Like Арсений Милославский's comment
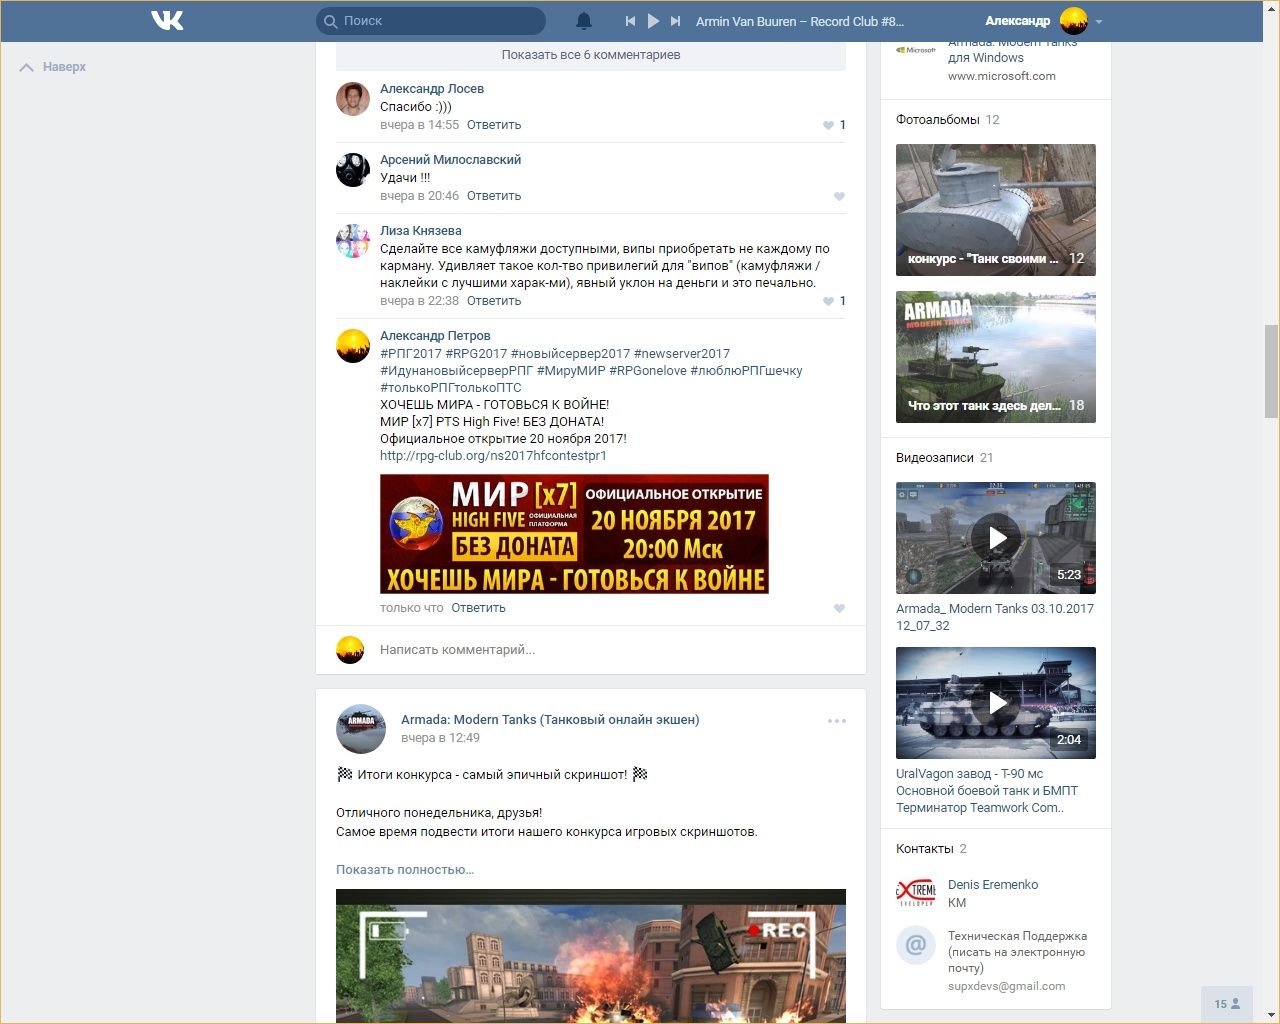Viewport: 1280px width, 1024px height. coord(839,196)
